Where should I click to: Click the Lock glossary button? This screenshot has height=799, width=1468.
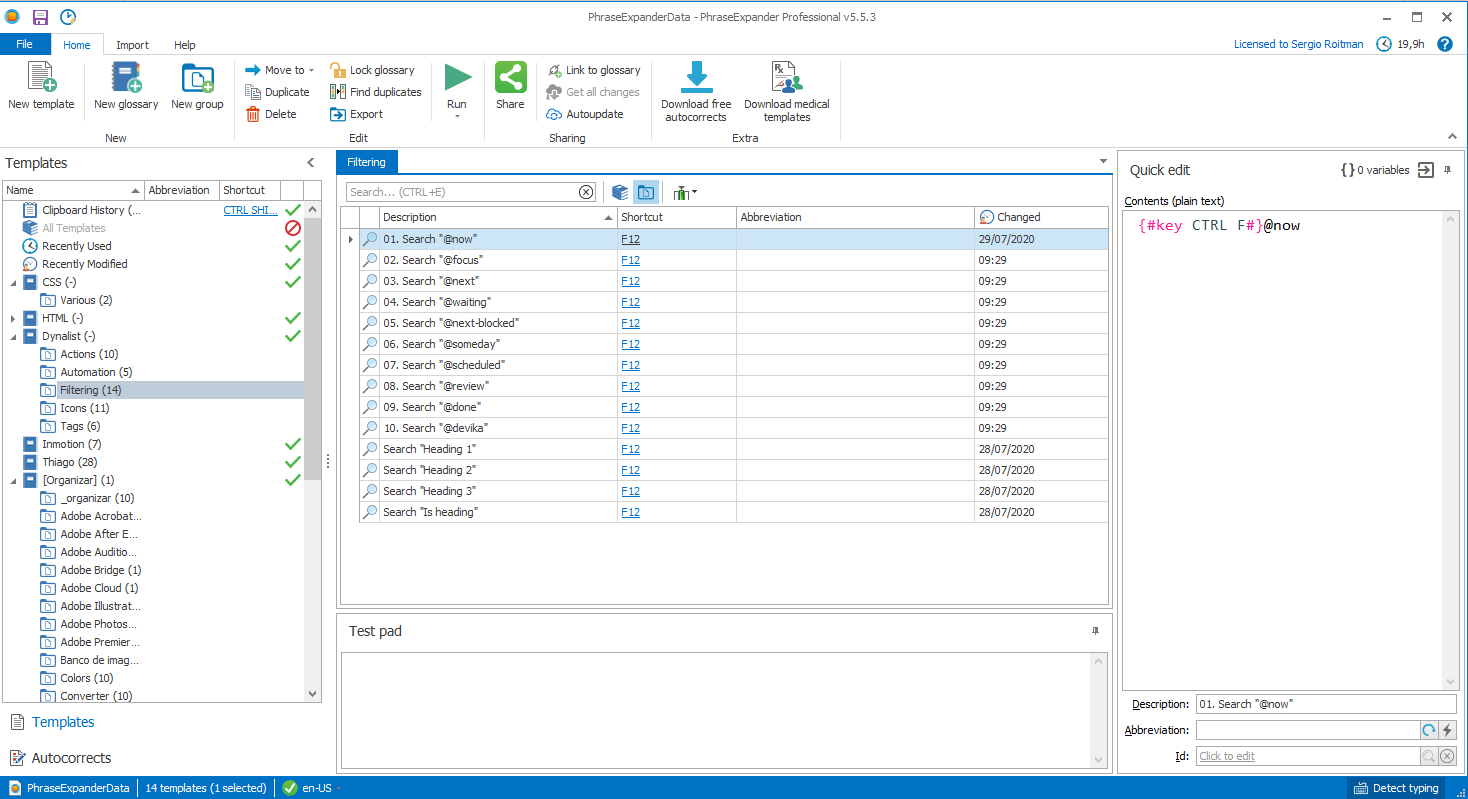[372, 70]
